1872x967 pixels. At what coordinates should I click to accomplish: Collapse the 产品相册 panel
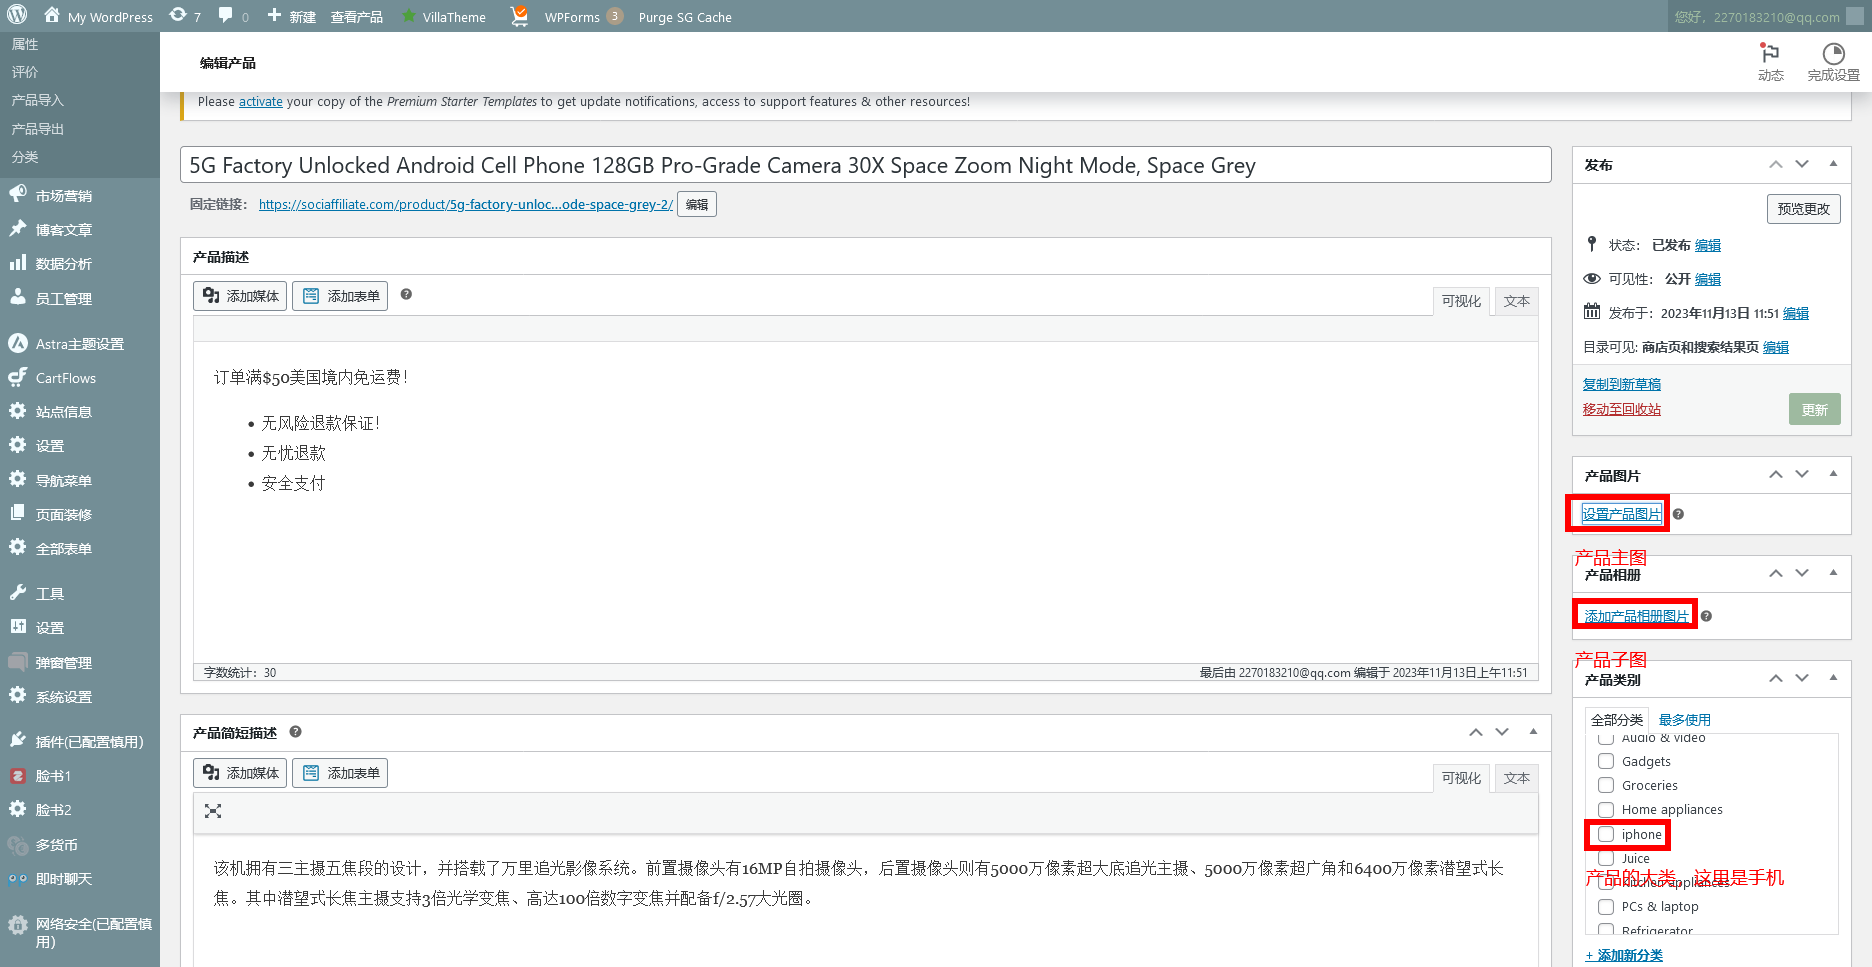click(1834, 573)
